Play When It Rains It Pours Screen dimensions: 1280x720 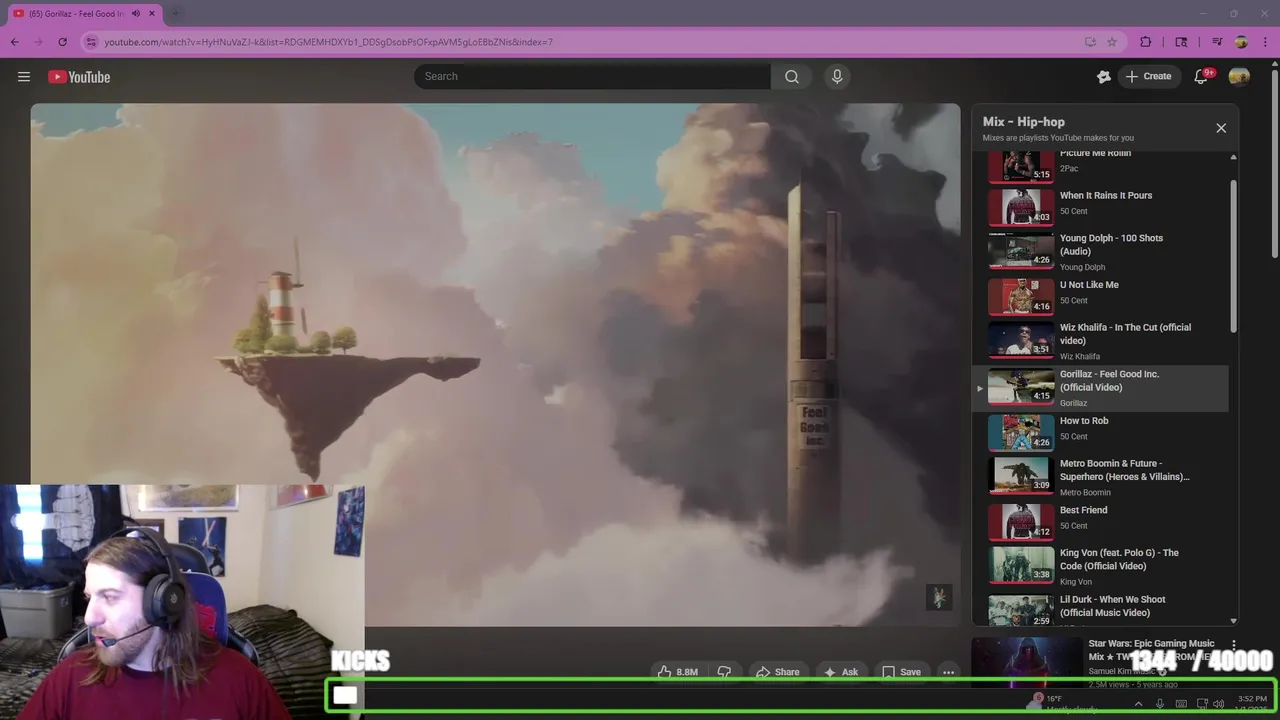click(1102, 207)
